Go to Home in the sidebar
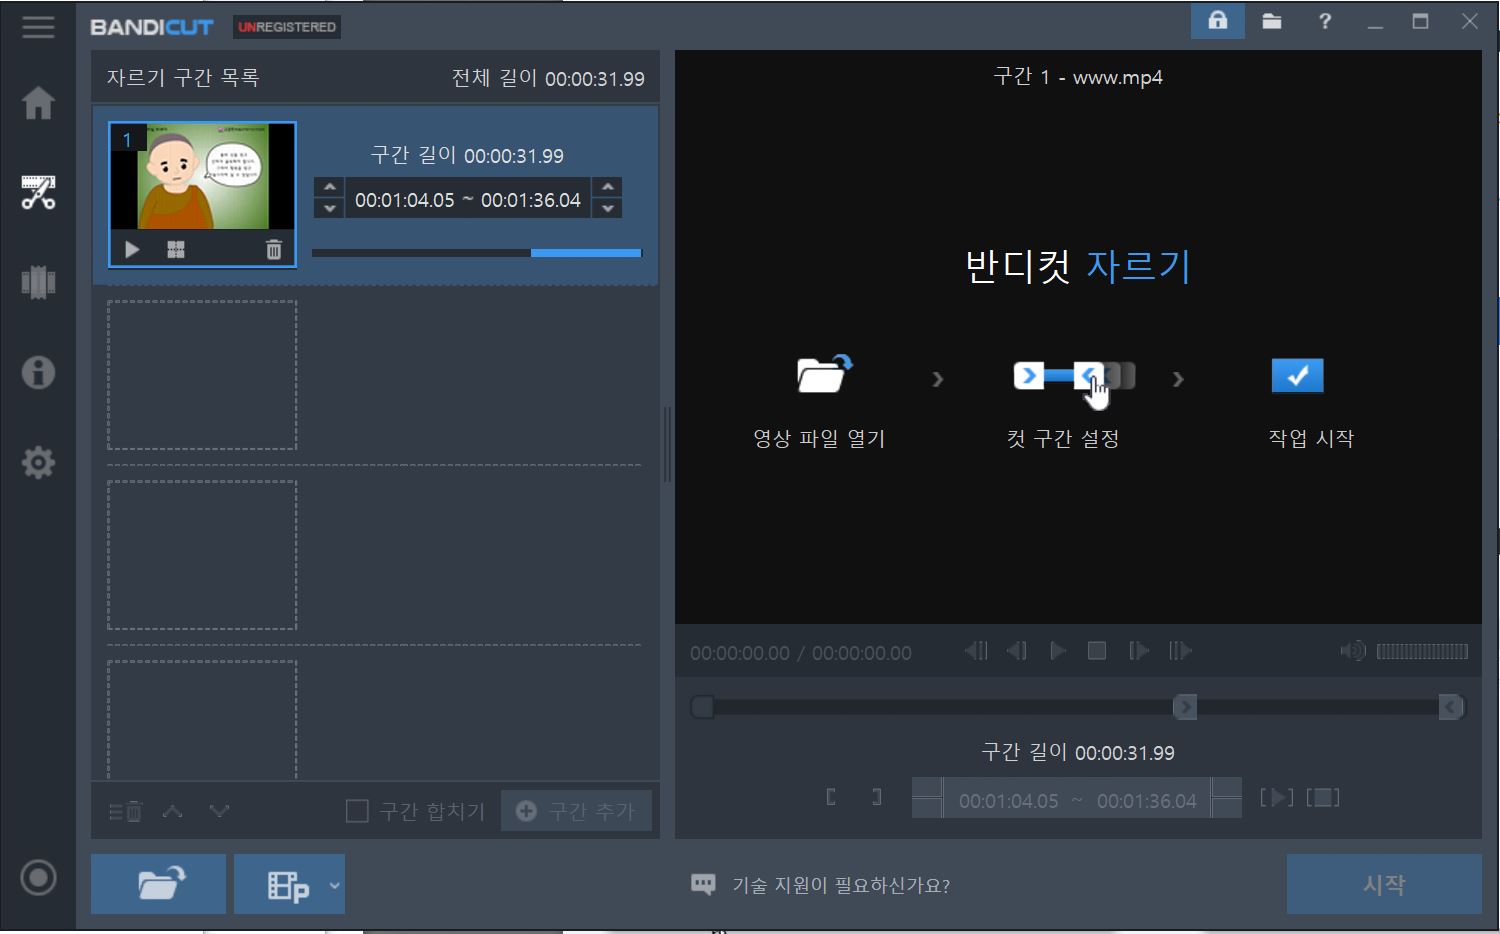 coord(38,103)
